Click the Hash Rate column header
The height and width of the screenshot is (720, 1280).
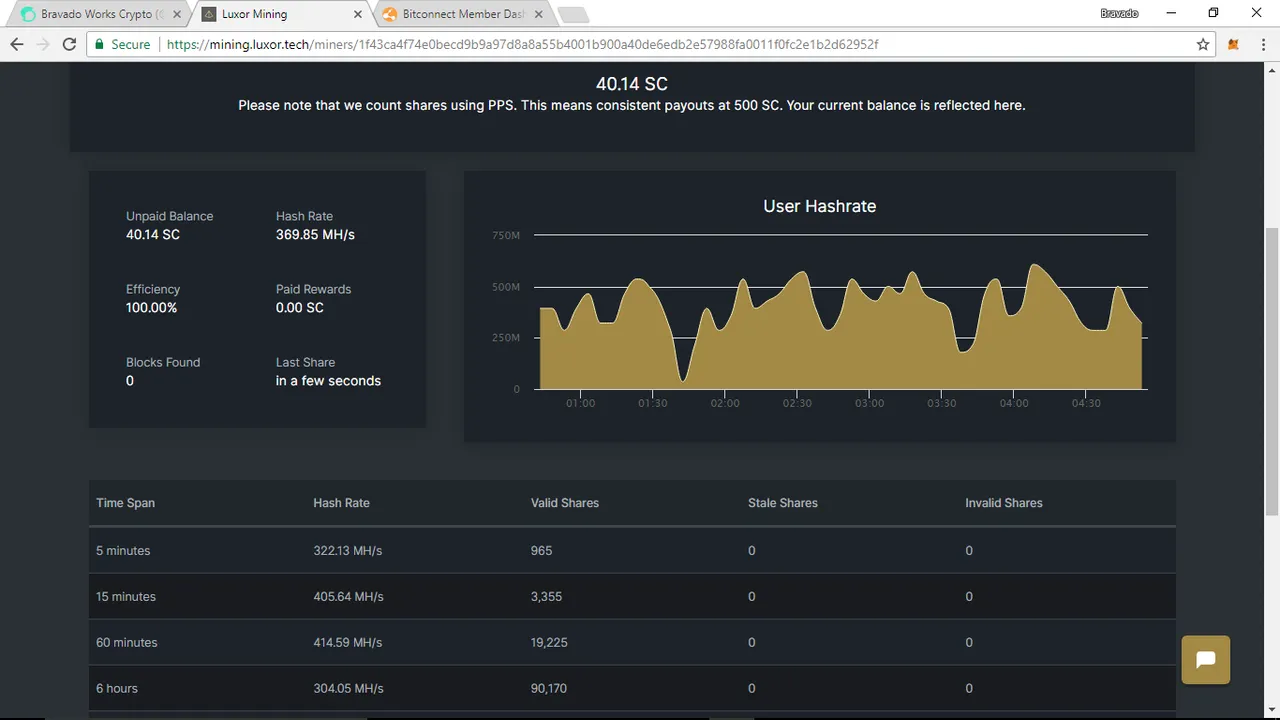pos(341,503)
